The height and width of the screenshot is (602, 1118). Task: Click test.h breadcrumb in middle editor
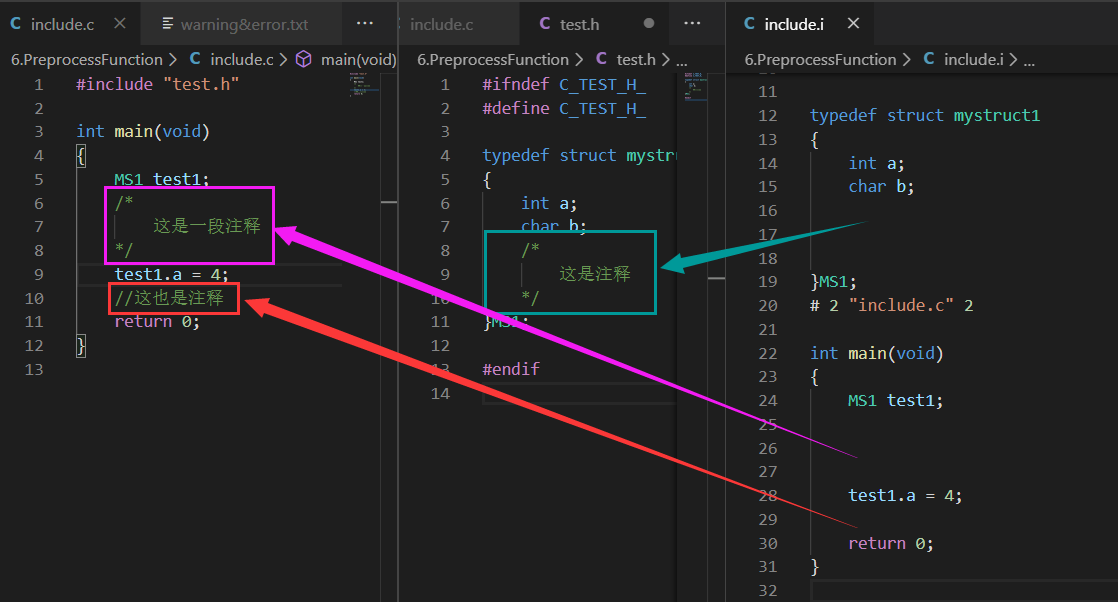coord(636,60)
